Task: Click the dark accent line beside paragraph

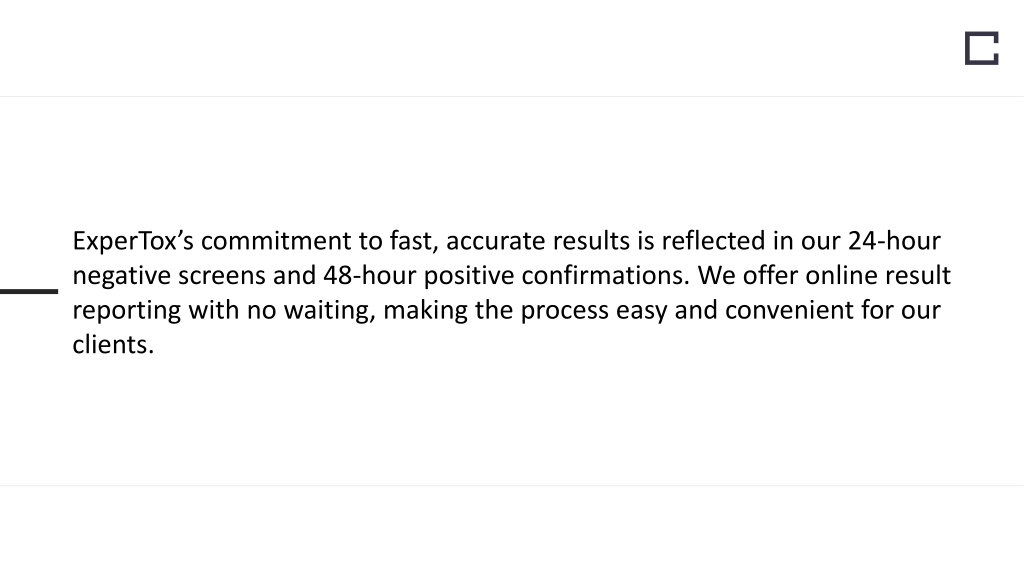Action: click(29, 291)
